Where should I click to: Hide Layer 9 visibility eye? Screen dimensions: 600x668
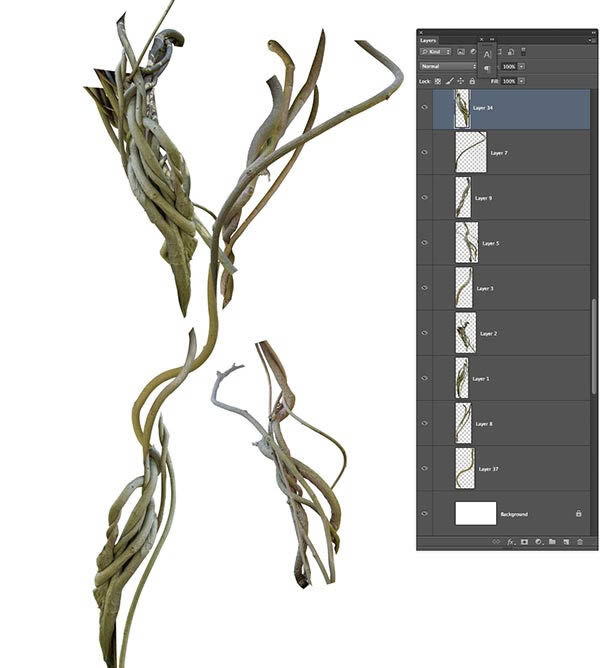tap(424, 198)
